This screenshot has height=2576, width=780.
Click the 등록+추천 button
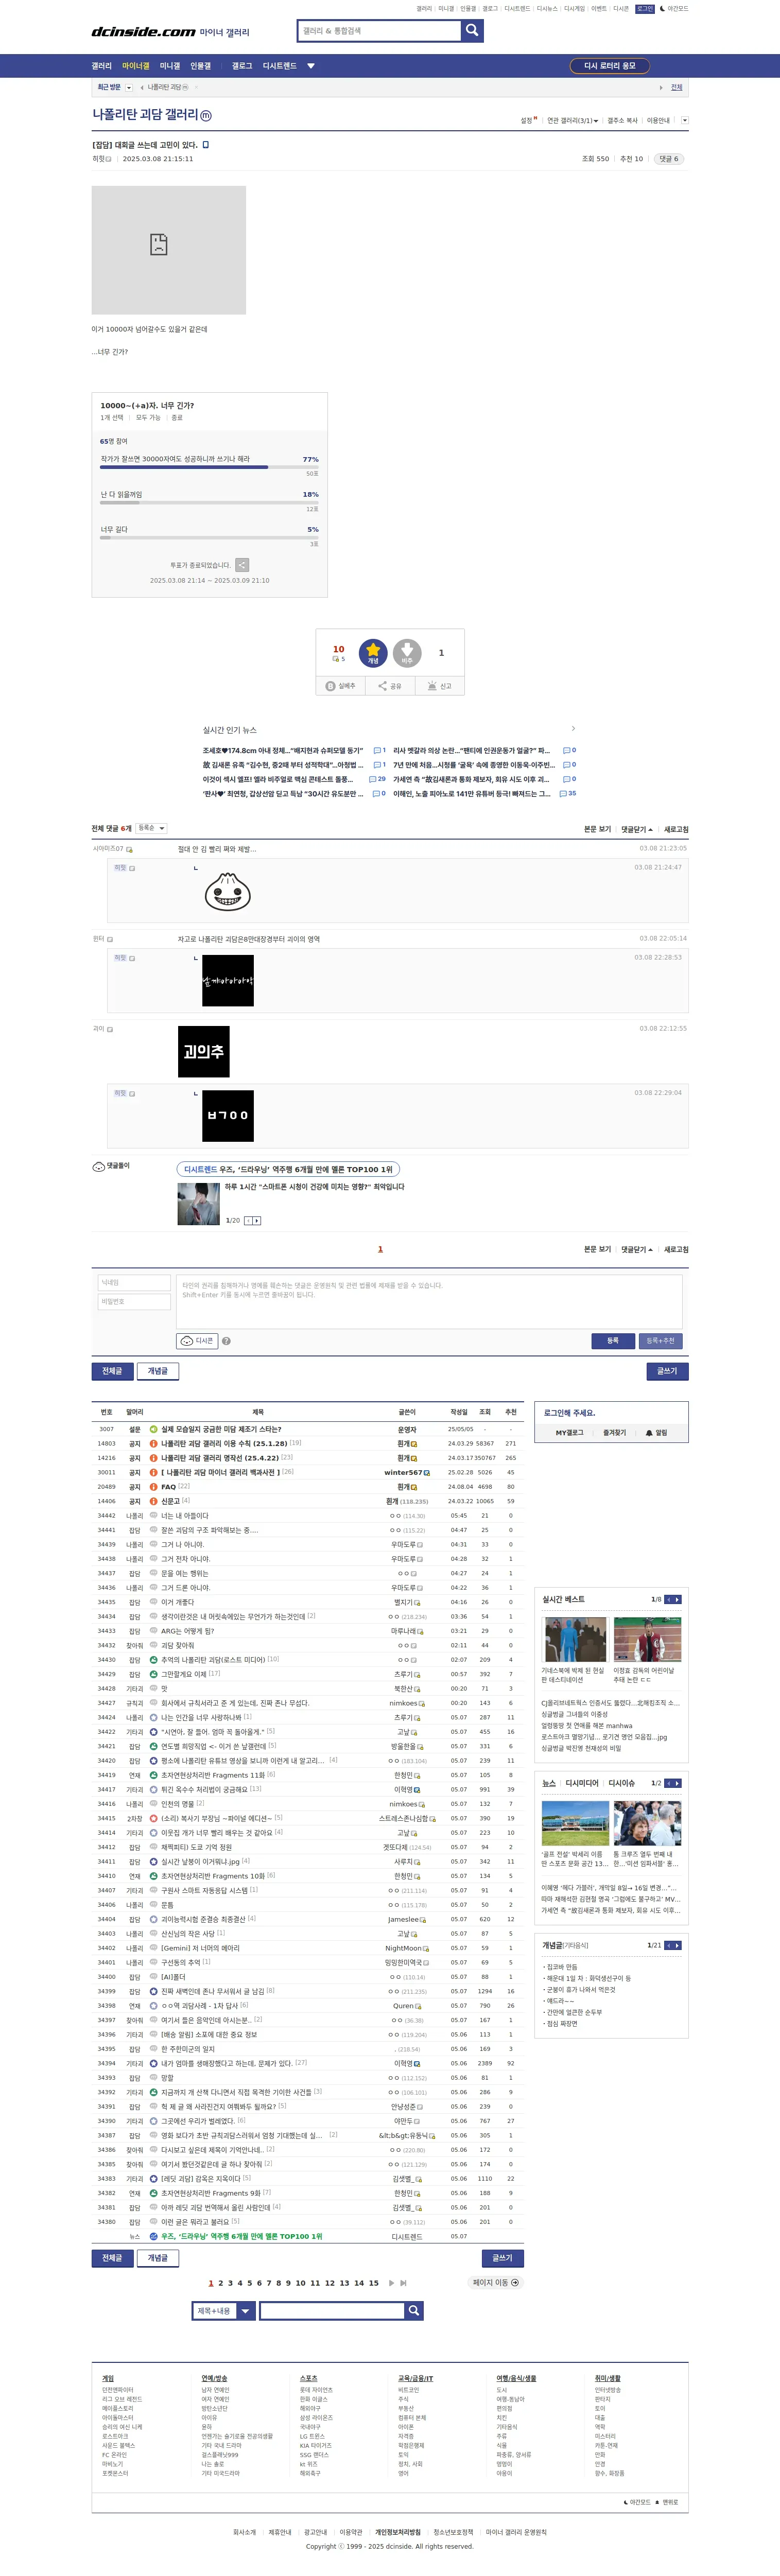660,1341
